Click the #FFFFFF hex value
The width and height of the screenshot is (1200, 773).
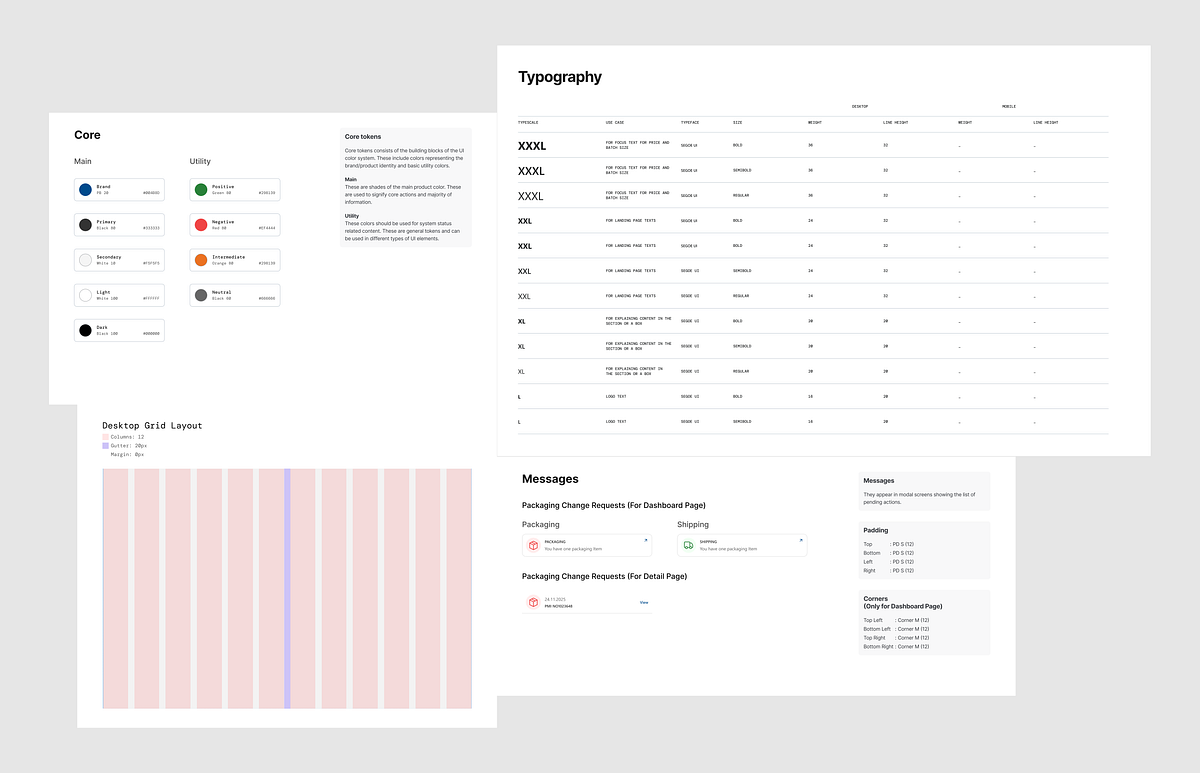(151, 298)
